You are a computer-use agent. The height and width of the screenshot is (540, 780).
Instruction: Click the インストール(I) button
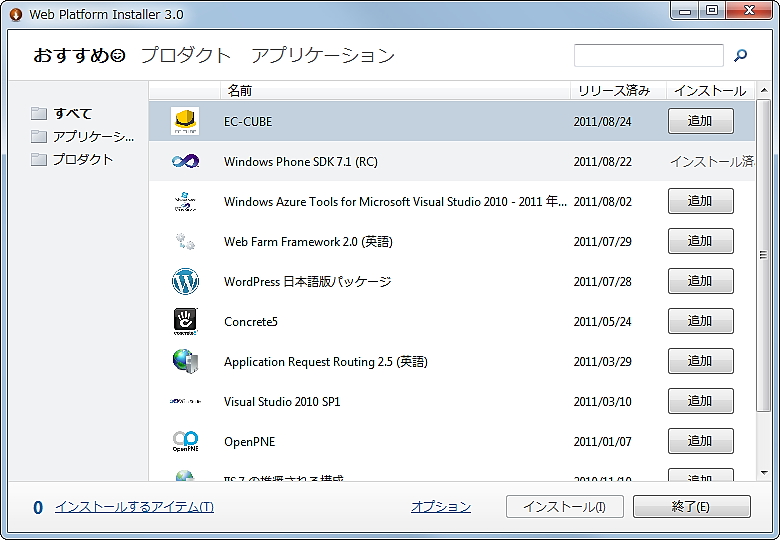[x=565, y=507]
